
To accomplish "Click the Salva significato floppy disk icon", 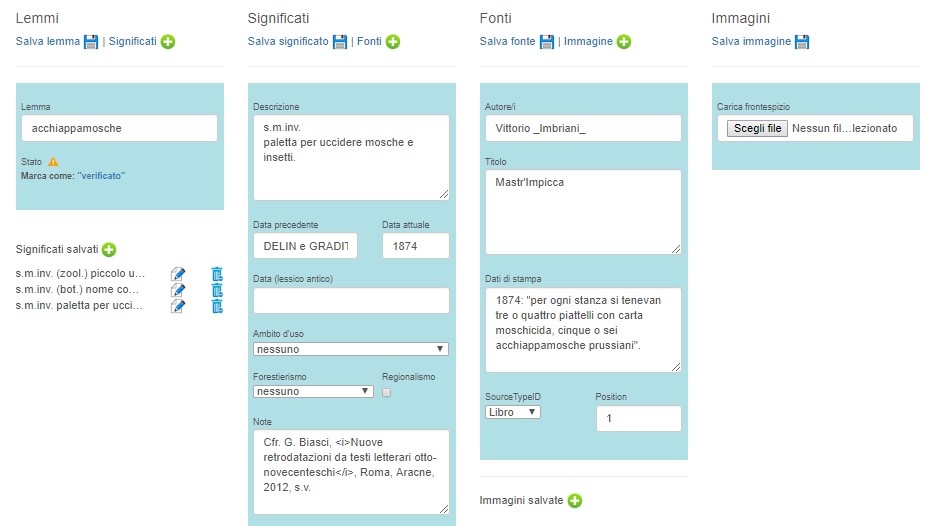I will [340, 42].
